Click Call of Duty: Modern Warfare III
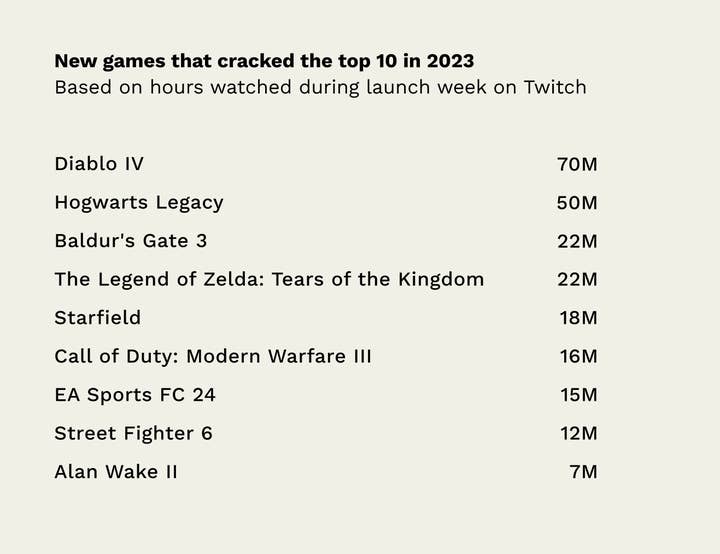This screenshot has height=554, width=720. (213, 356)
